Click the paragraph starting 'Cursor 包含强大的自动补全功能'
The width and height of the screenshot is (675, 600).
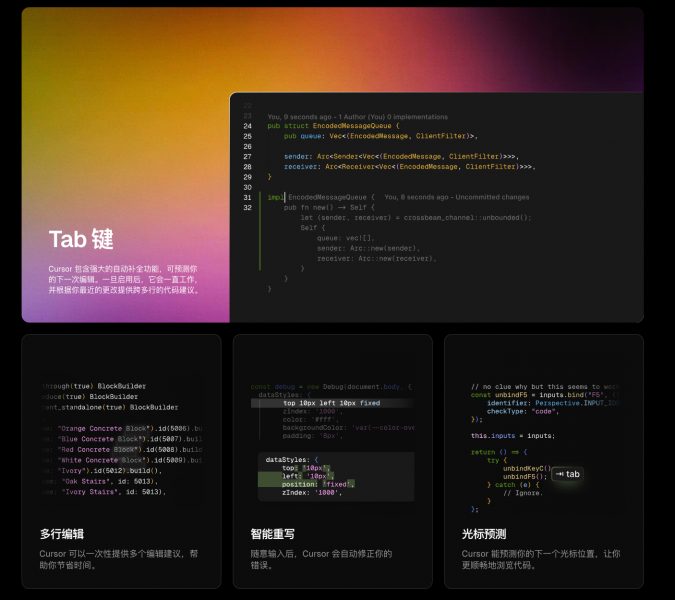coord(124,279)
